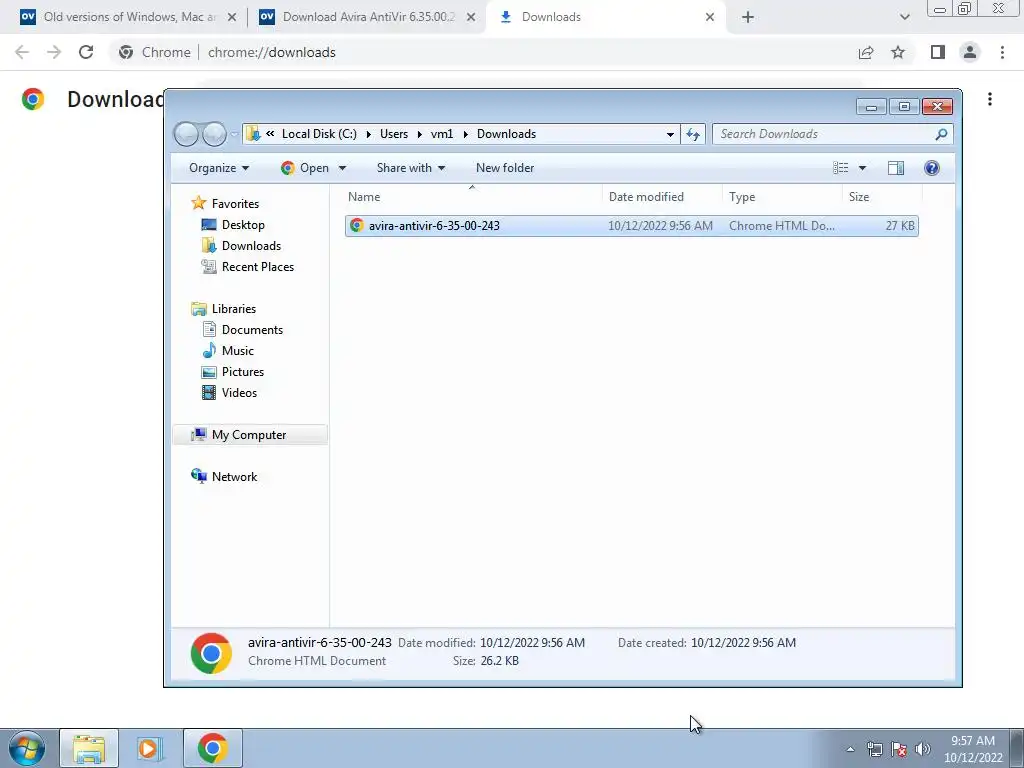Sort files by the Name column
This screenshot has width=1024, height=768.
(473, 197)
